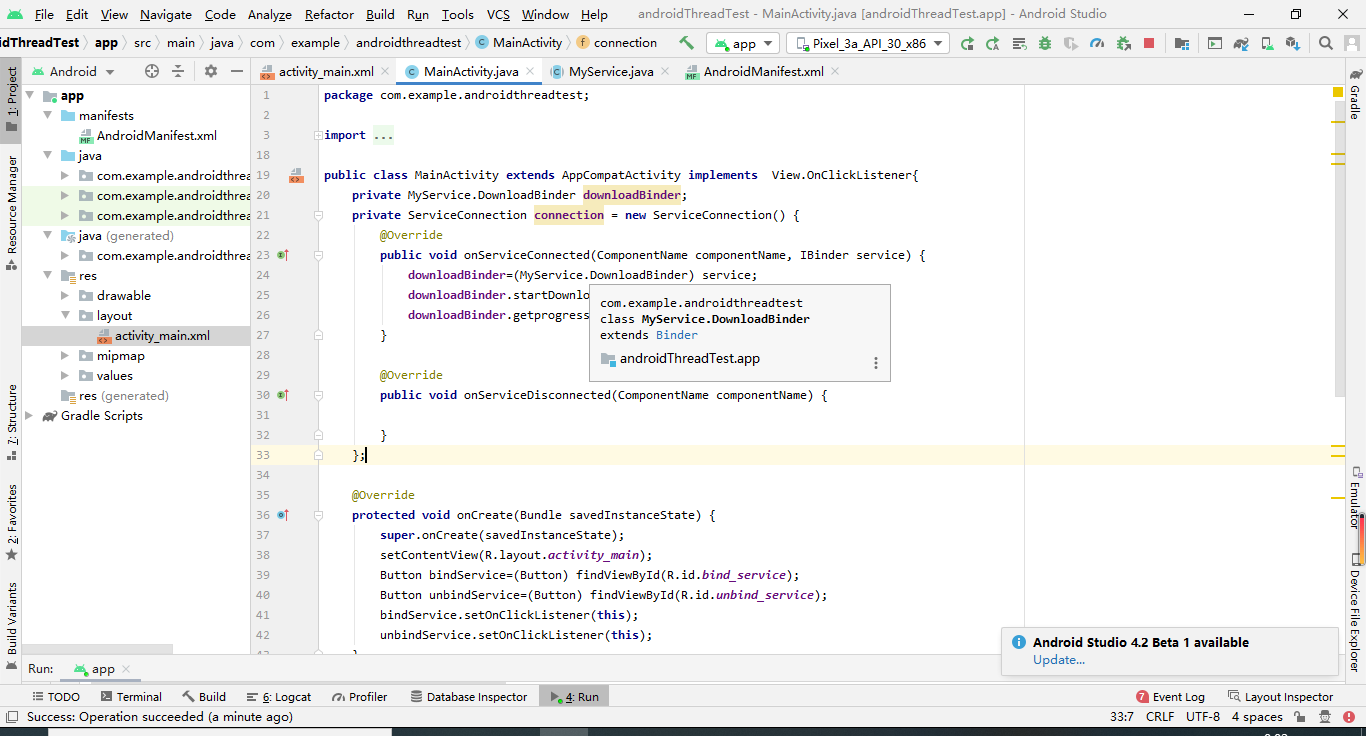Switch to the MyService.java tab
Screen dimensions: 1366x736
pyautogui.click(x=610, y=72)
